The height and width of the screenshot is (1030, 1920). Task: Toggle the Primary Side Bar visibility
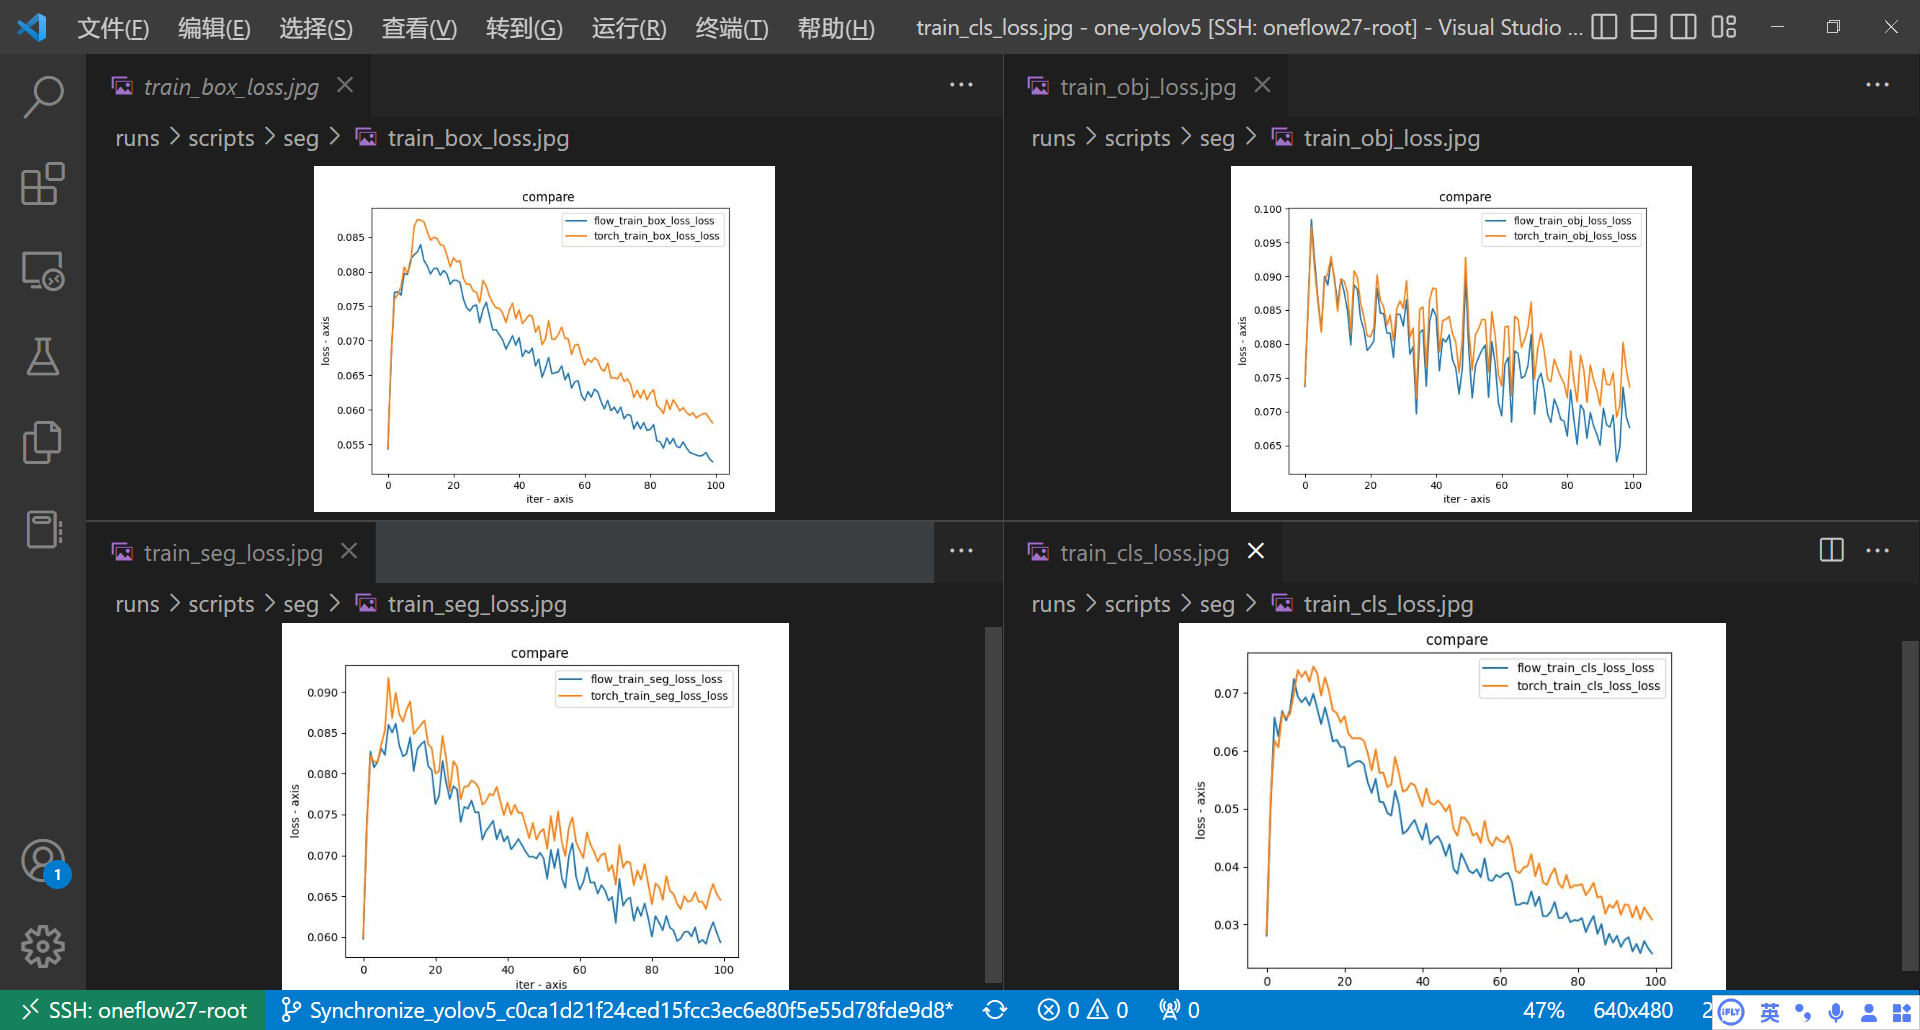click(1603, 27)
